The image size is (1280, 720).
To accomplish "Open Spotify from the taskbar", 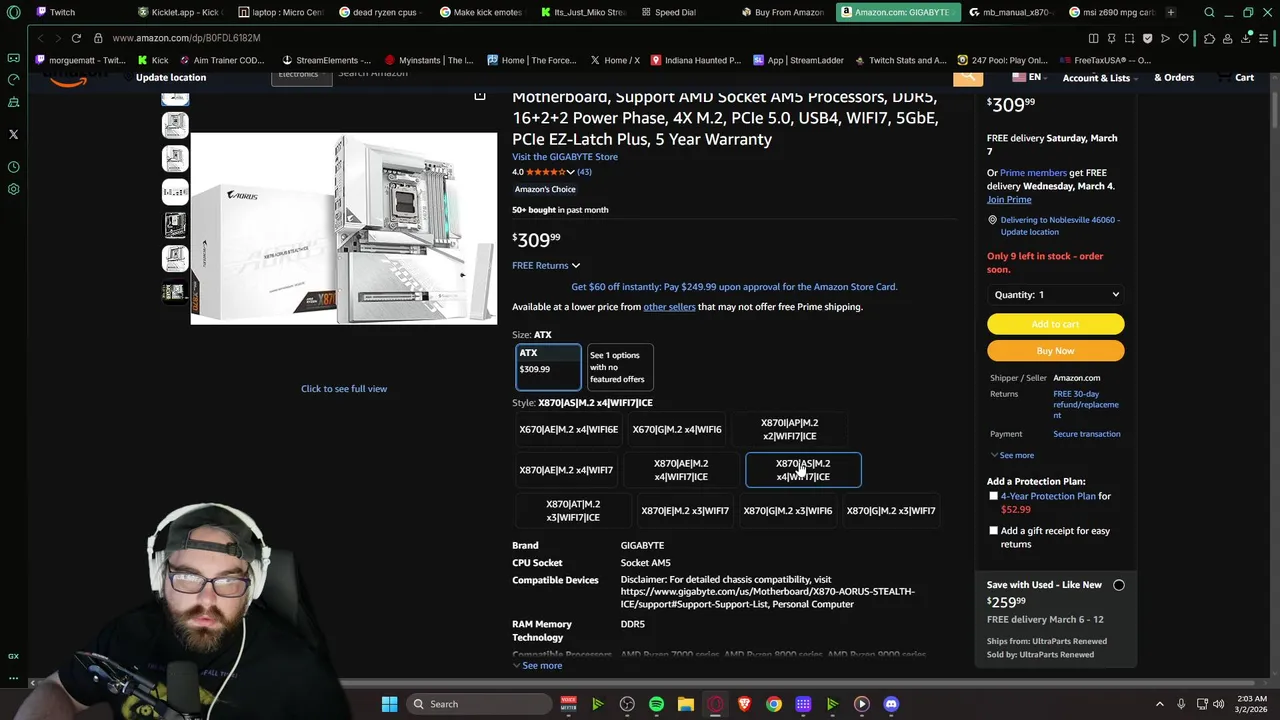I will pyautogui.click(x=656, y=704).
